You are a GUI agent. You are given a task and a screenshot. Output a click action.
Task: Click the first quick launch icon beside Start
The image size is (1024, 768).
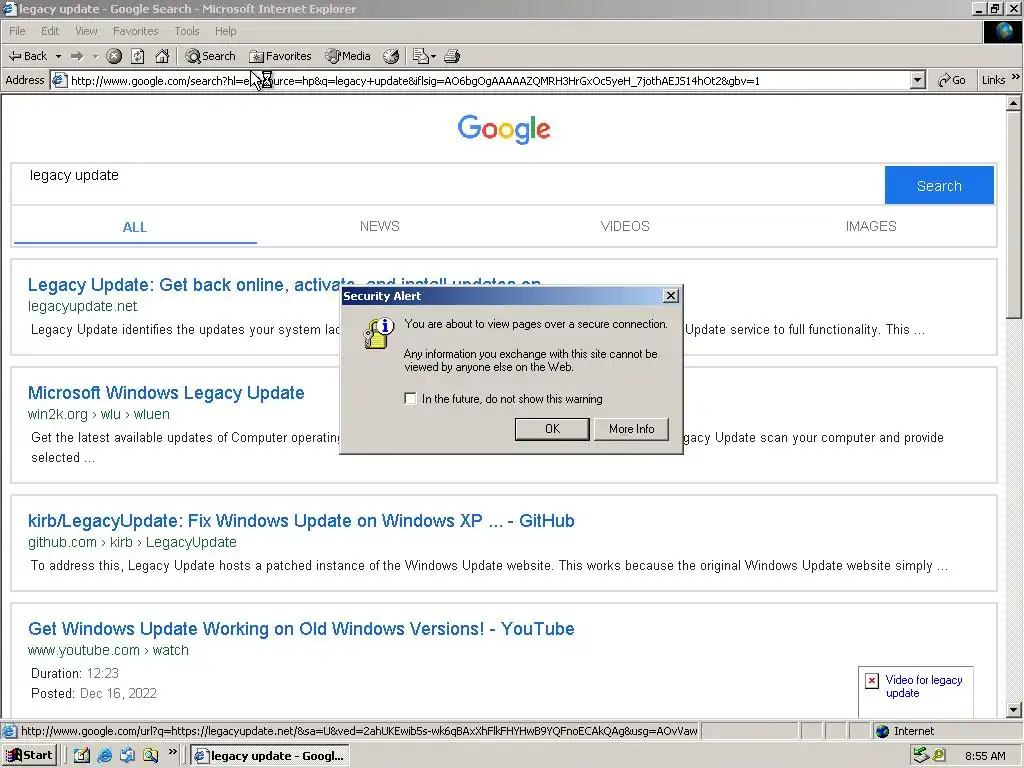pos(82,755)
